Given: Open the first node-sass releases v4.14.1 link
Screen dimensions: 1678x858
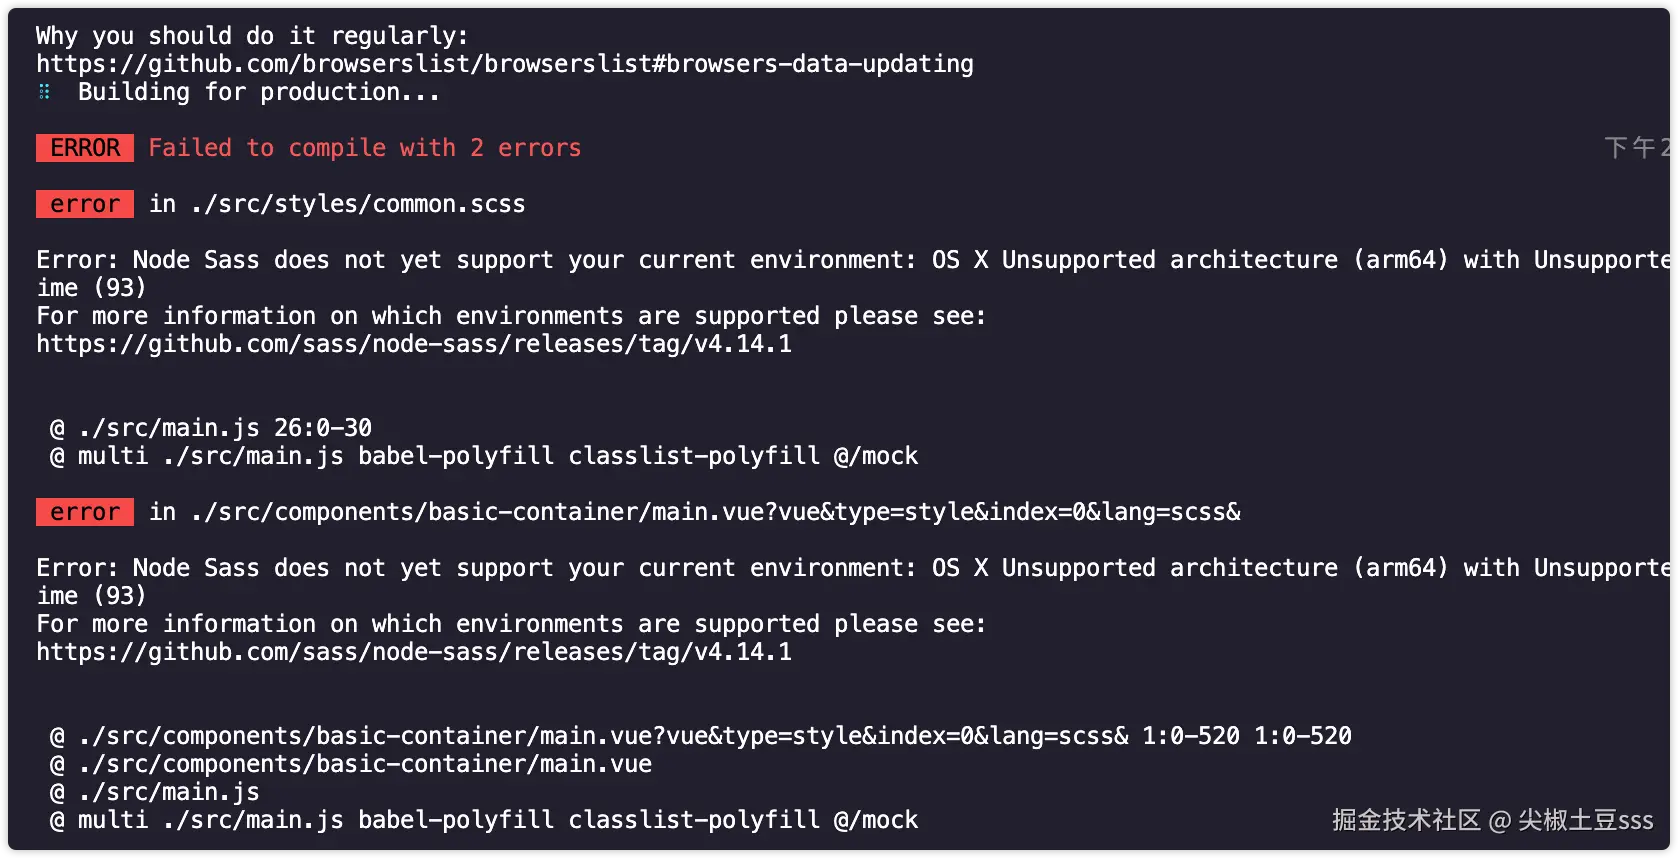Looking at the screenshot, I should (413, 344).
